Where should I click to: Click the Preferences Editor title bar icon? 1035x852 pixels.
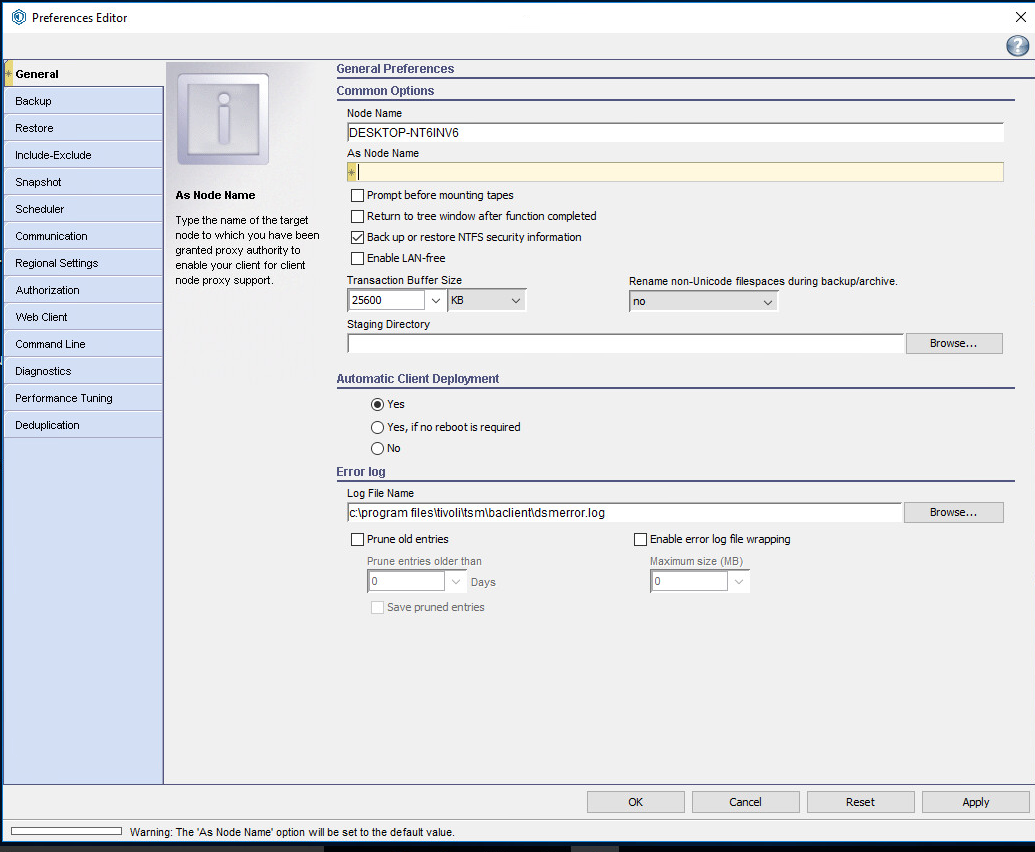tap(18, 17)
